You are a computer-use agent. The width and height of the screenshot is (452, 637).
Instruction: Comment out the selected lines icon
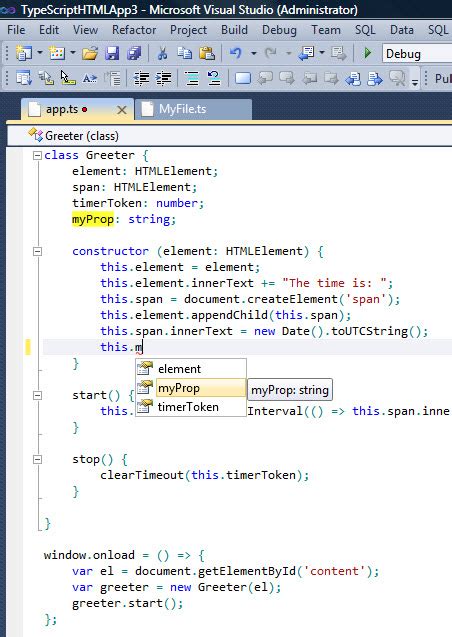tap(192, 78)
